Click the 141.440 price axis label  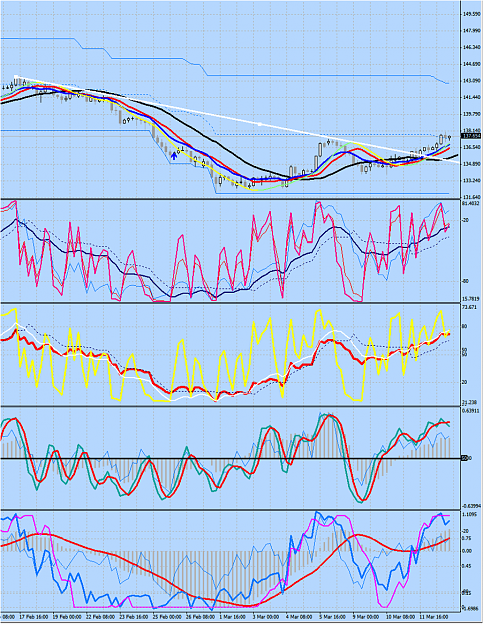(x=472, y=97)
